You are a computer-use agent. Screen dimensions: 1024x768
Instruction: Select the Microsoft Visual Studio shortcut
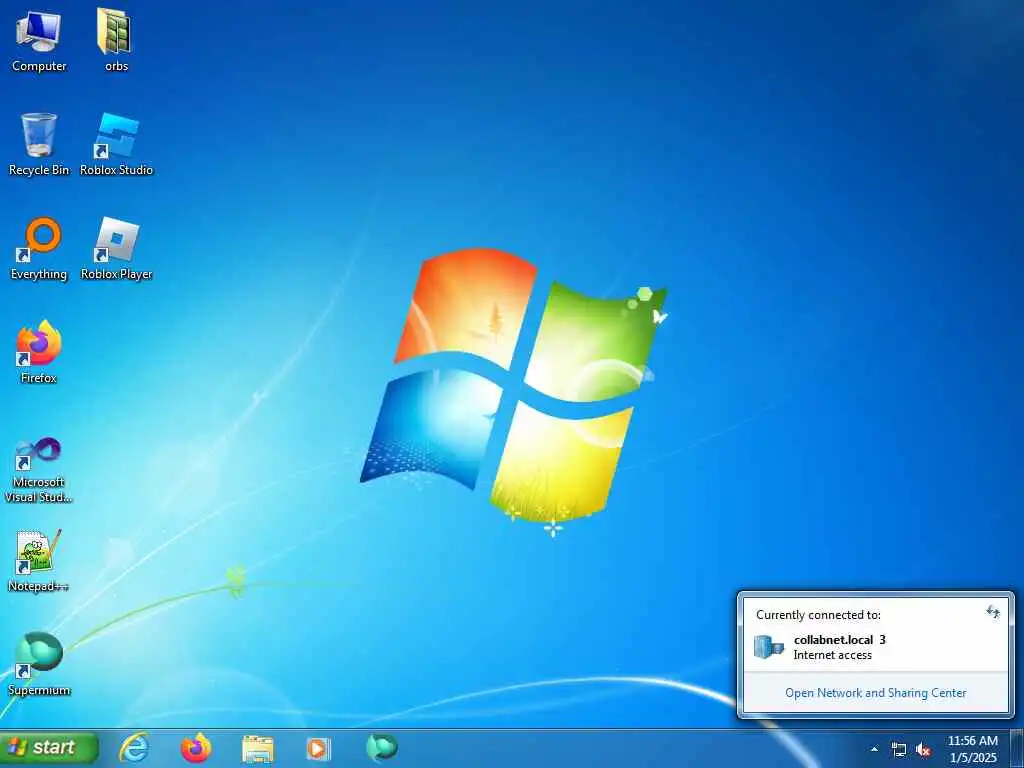(39, 470)
